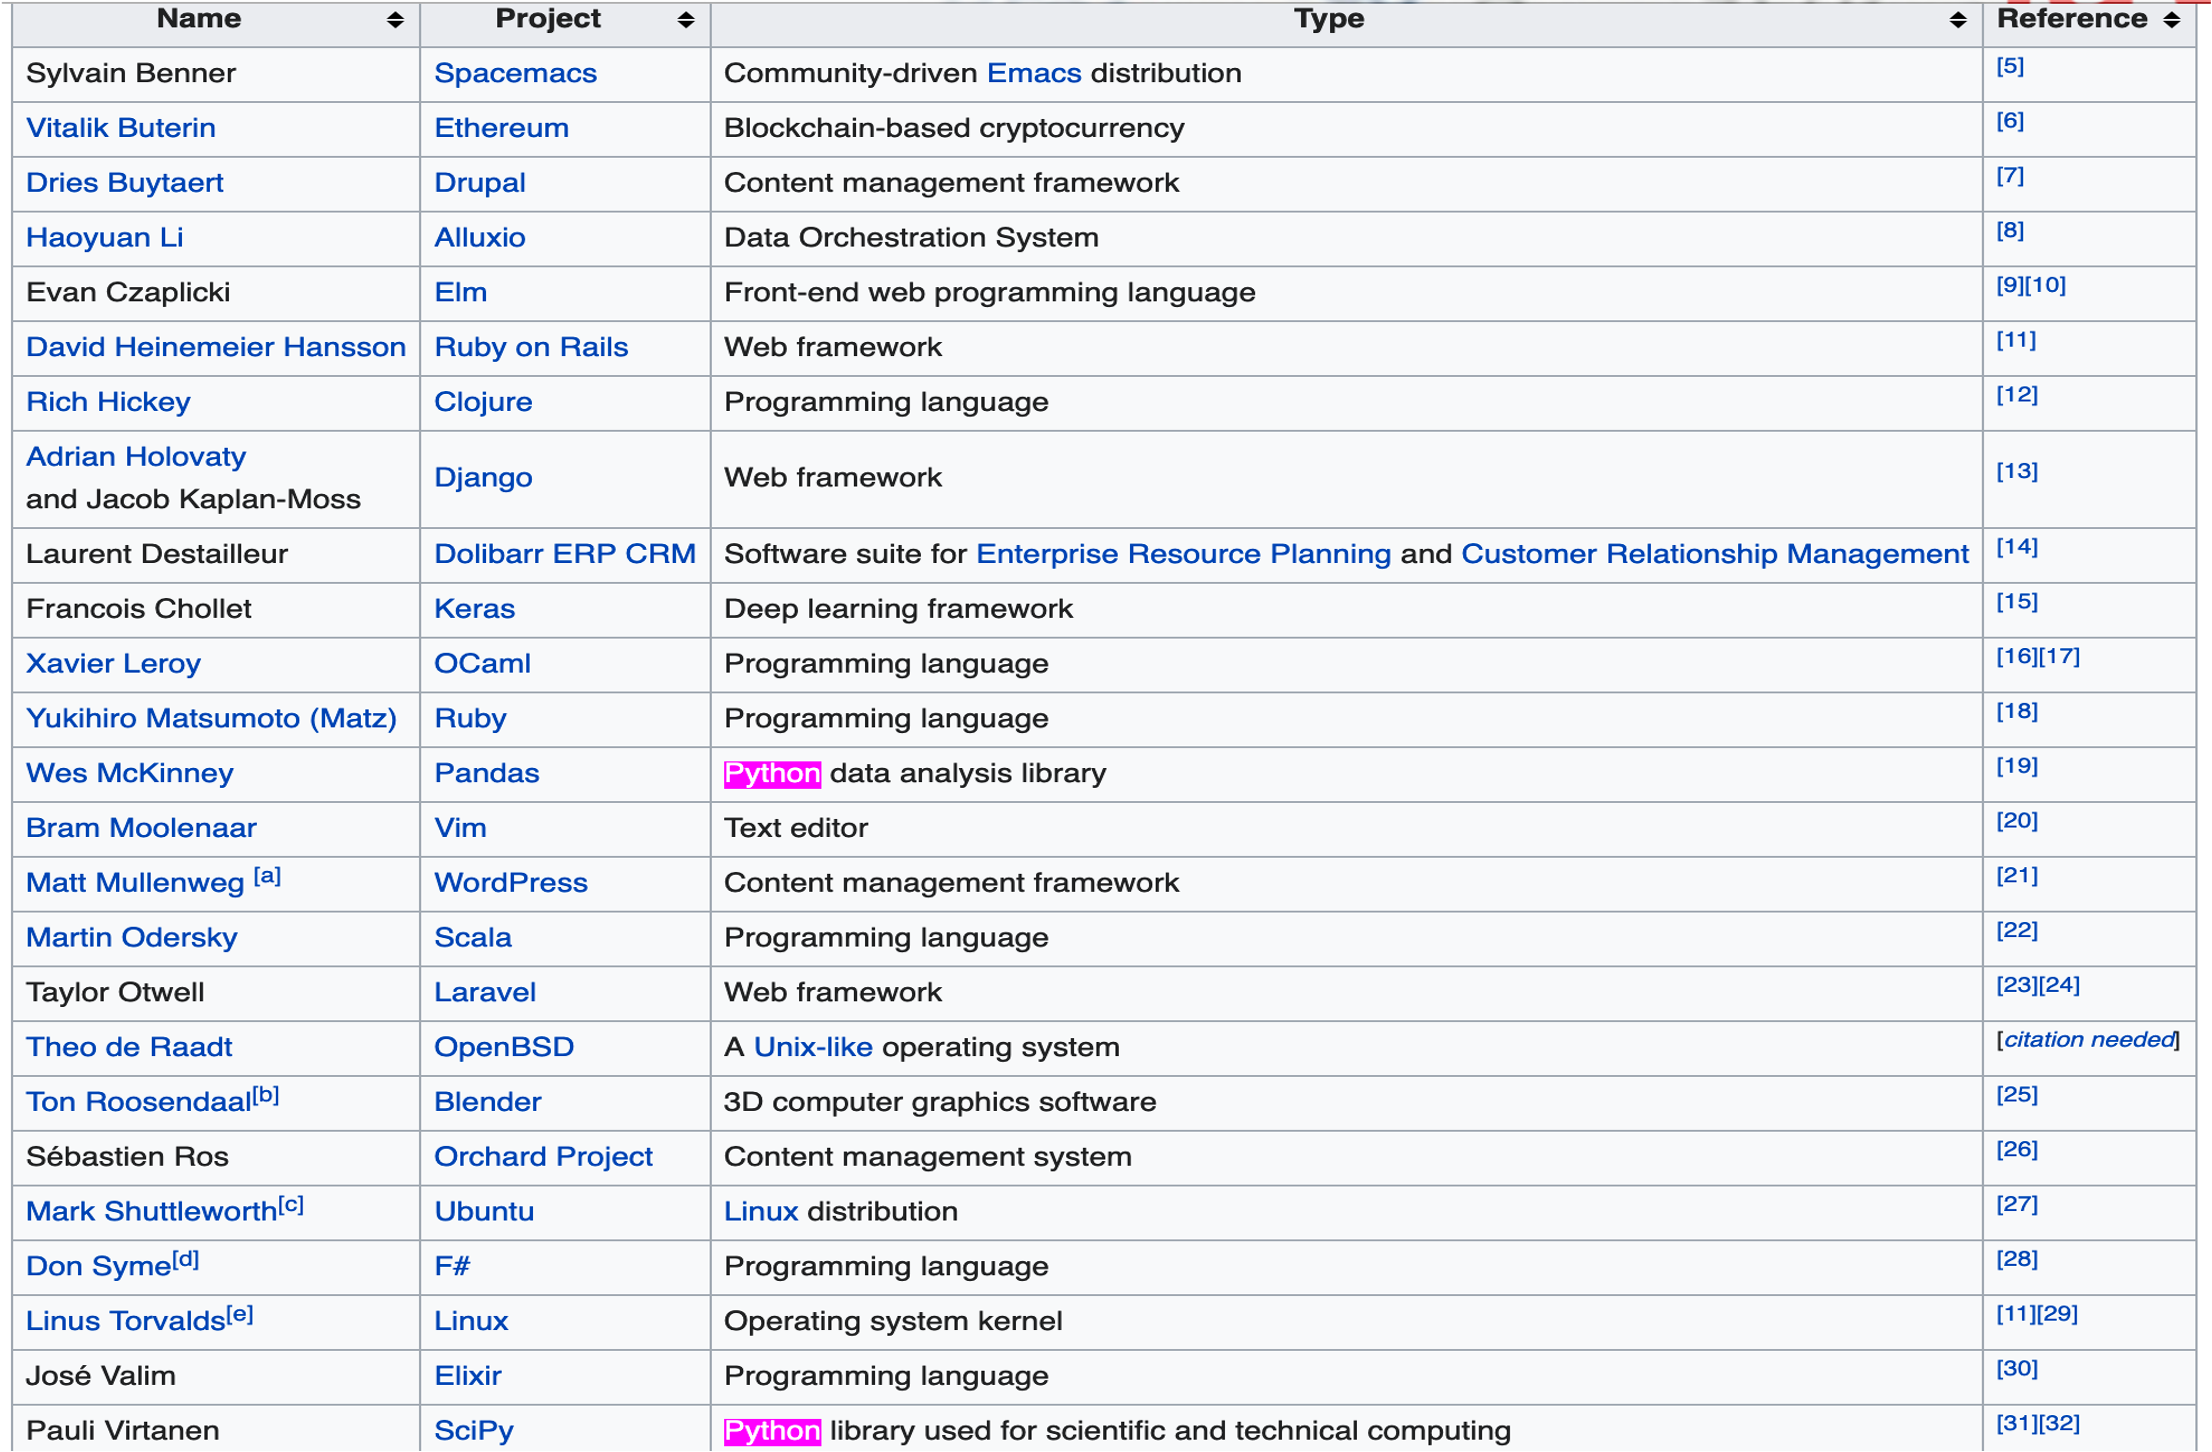Open the Ruby on Rails link

point(531,347)
